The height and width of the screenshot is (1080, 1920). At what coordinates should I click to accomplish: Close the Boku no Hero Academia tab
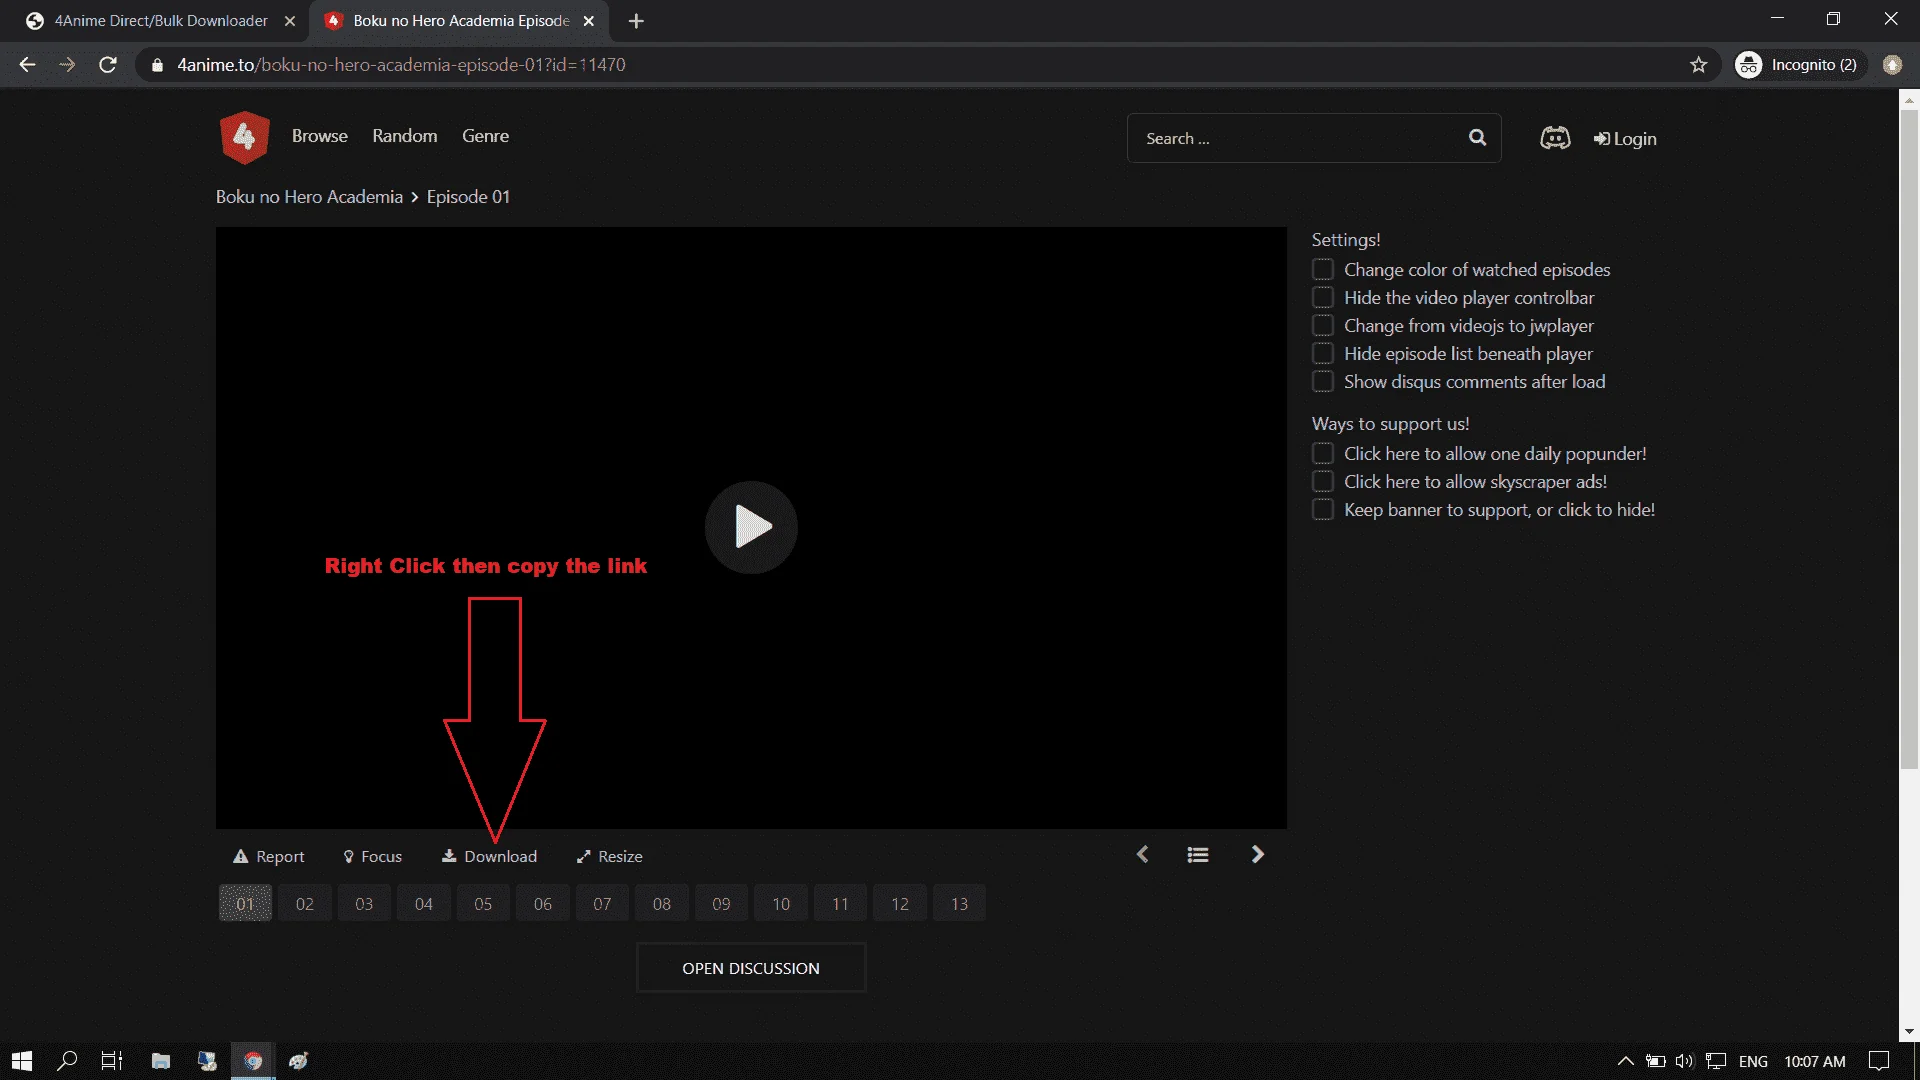tap(589, 21)
